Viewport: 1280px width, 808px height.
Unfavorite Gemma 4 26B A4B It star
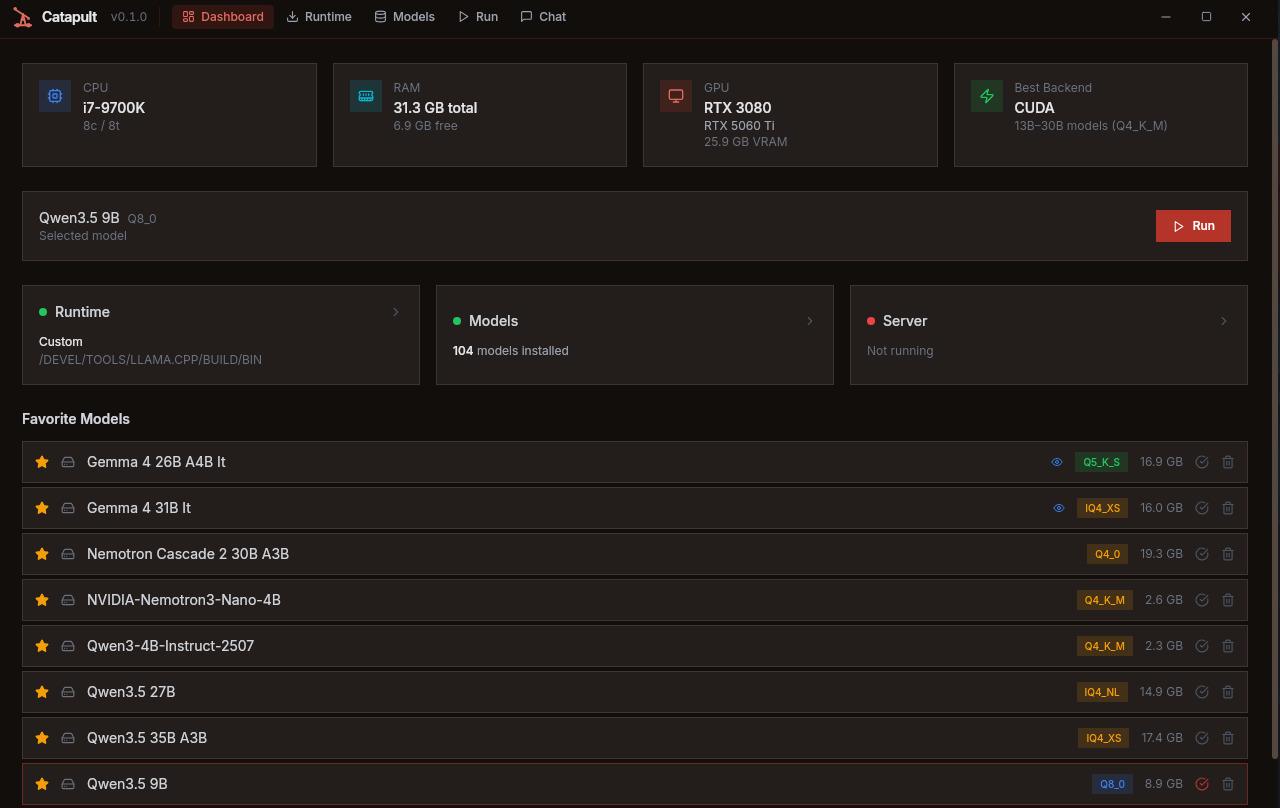point(42,462)
